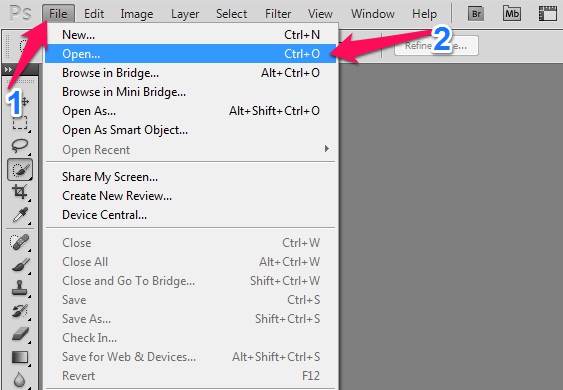The width and height of the screenshot is (563, 390).
Task: Select the Clone Stamp tool
Action: (20, 288)
